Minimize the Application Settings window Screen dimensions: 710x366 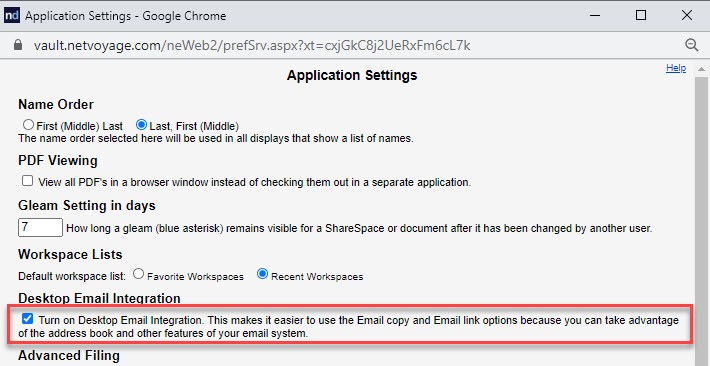[595, 15]
